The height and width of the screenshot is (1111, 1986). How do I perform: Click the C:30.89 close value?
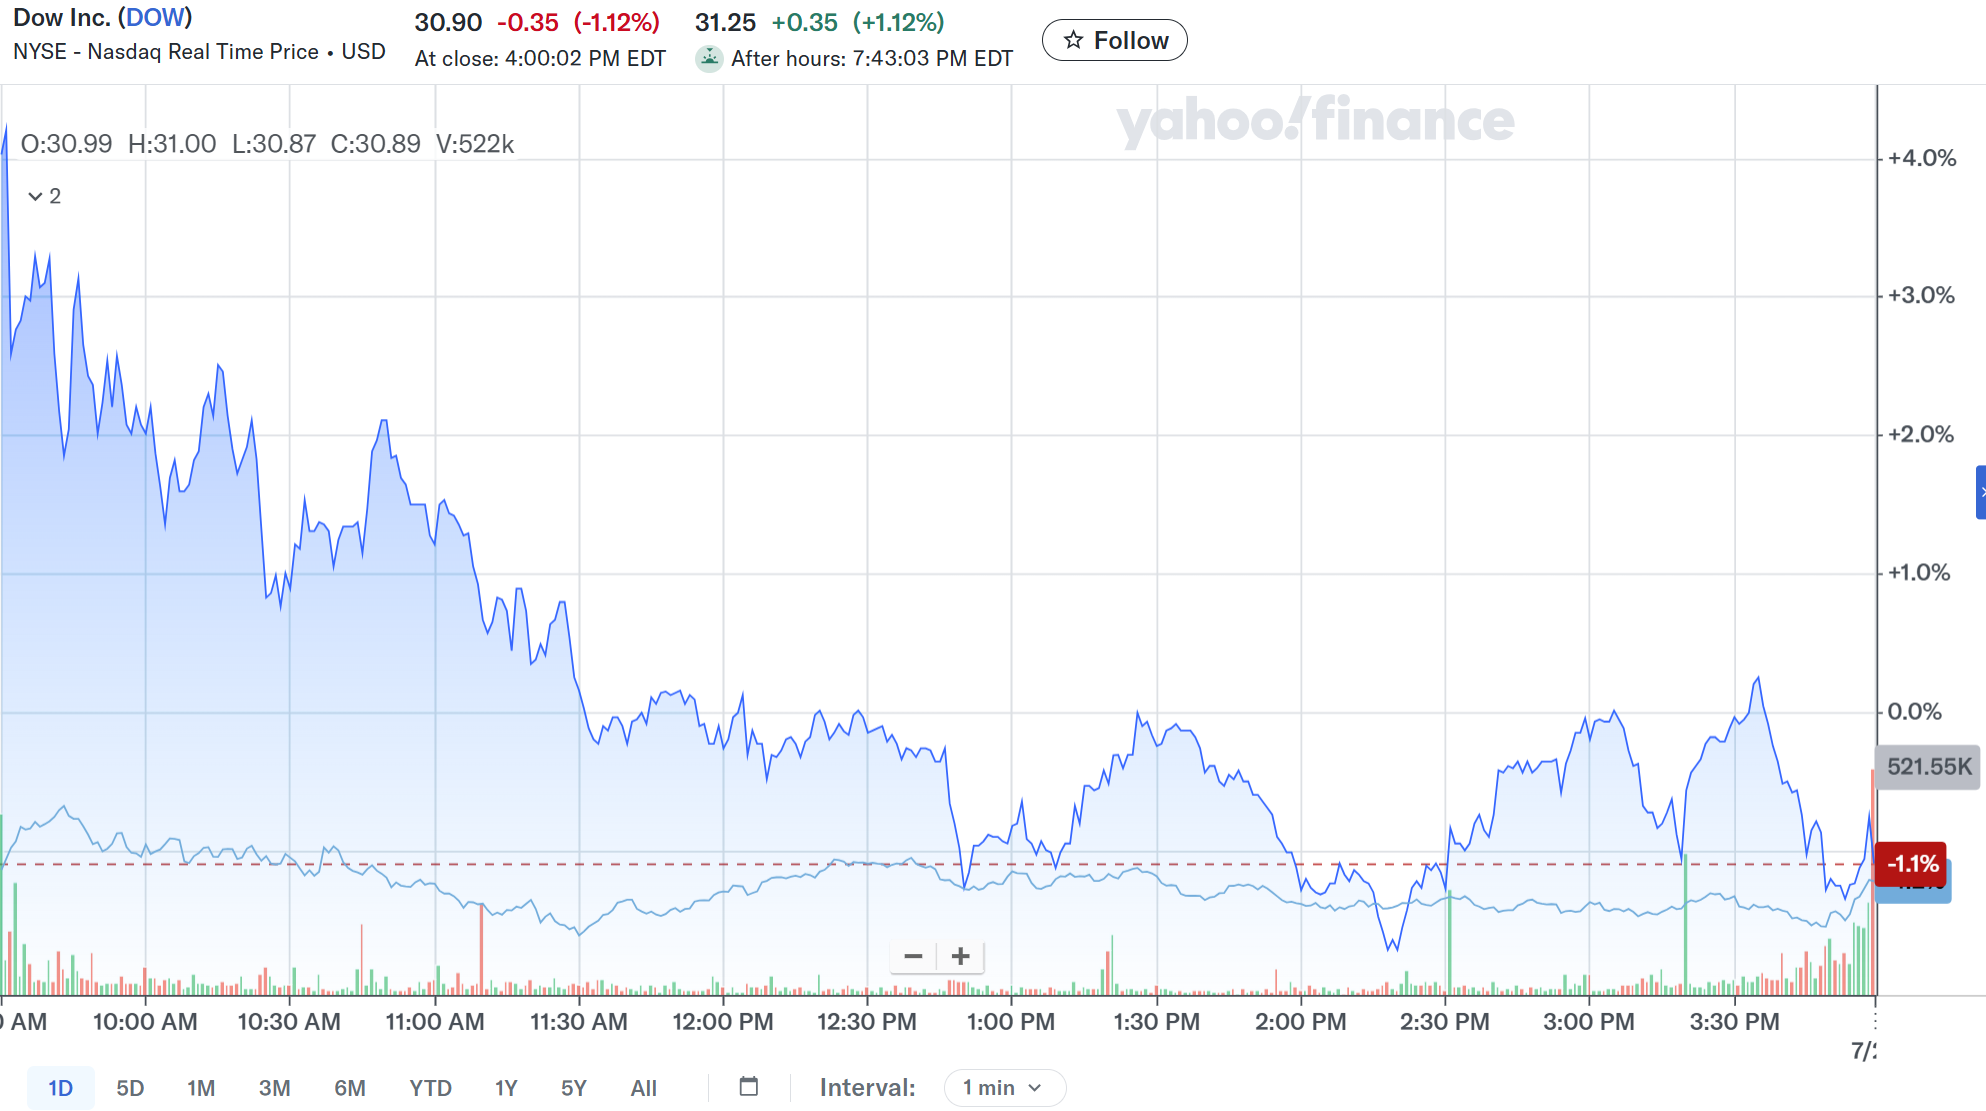coord(375,144)
